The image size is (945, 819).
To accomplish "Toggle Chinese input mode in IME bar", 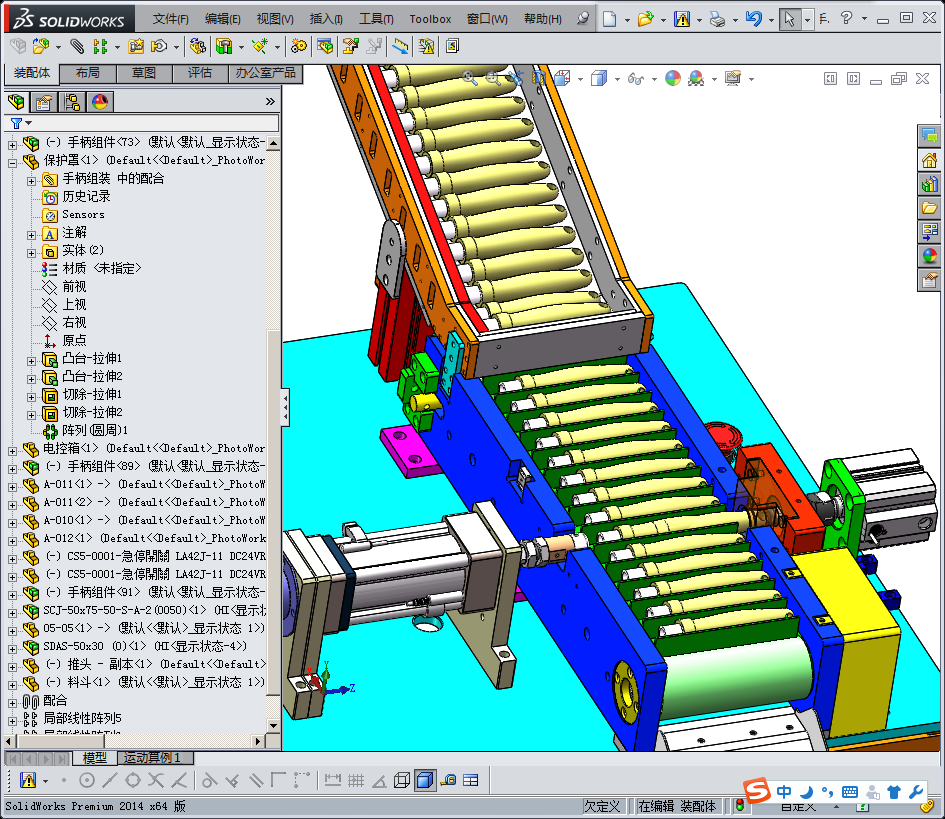I will 783,792.
